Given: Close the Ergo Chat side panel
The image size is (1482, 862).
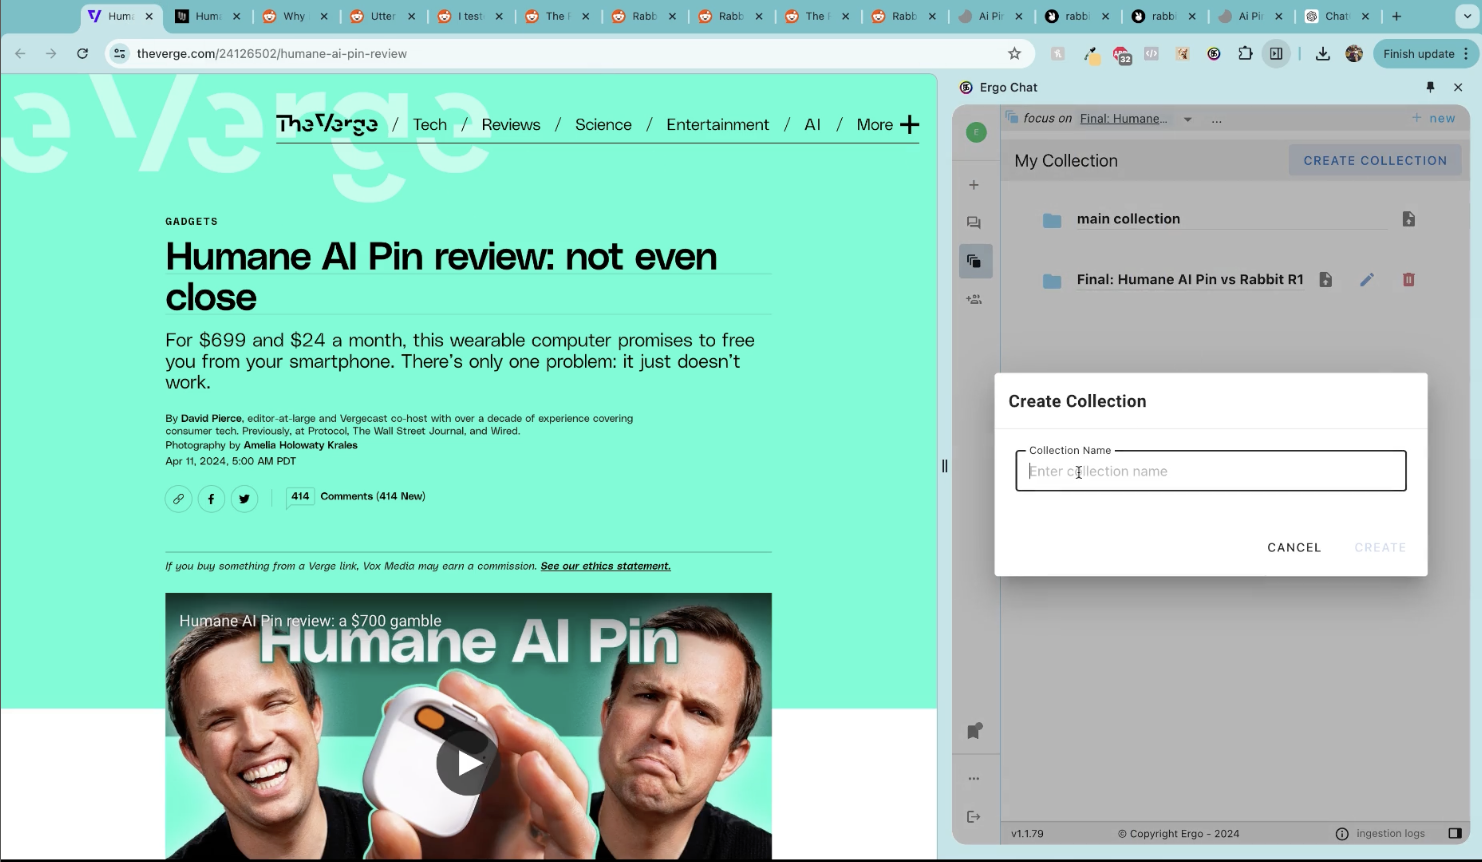Looking at the screenshot, I should 1458,87.
